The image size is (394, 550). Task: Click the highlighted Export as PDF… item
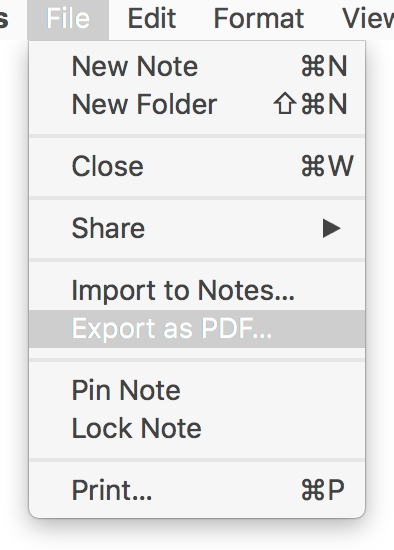tap(197, 329)
